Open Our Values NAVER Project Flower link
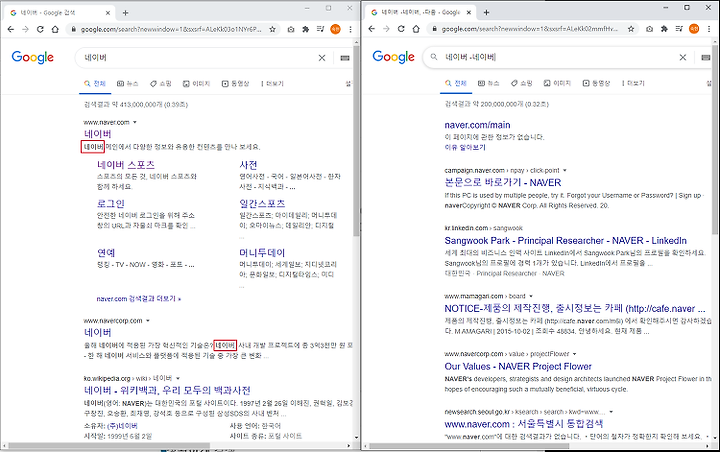This screenshot has height=452, width=720. (x=518, y=367)
